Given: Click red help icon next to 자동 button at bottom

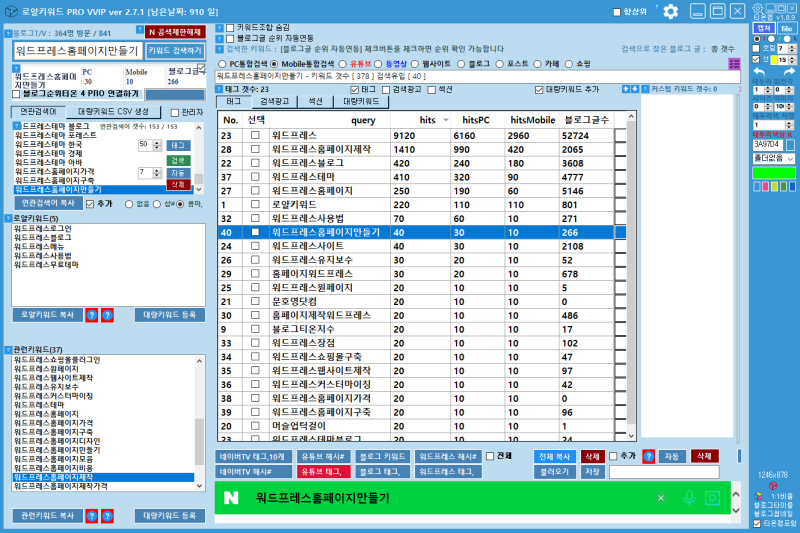Looking at the screenshot, I should tap(648, 456).
